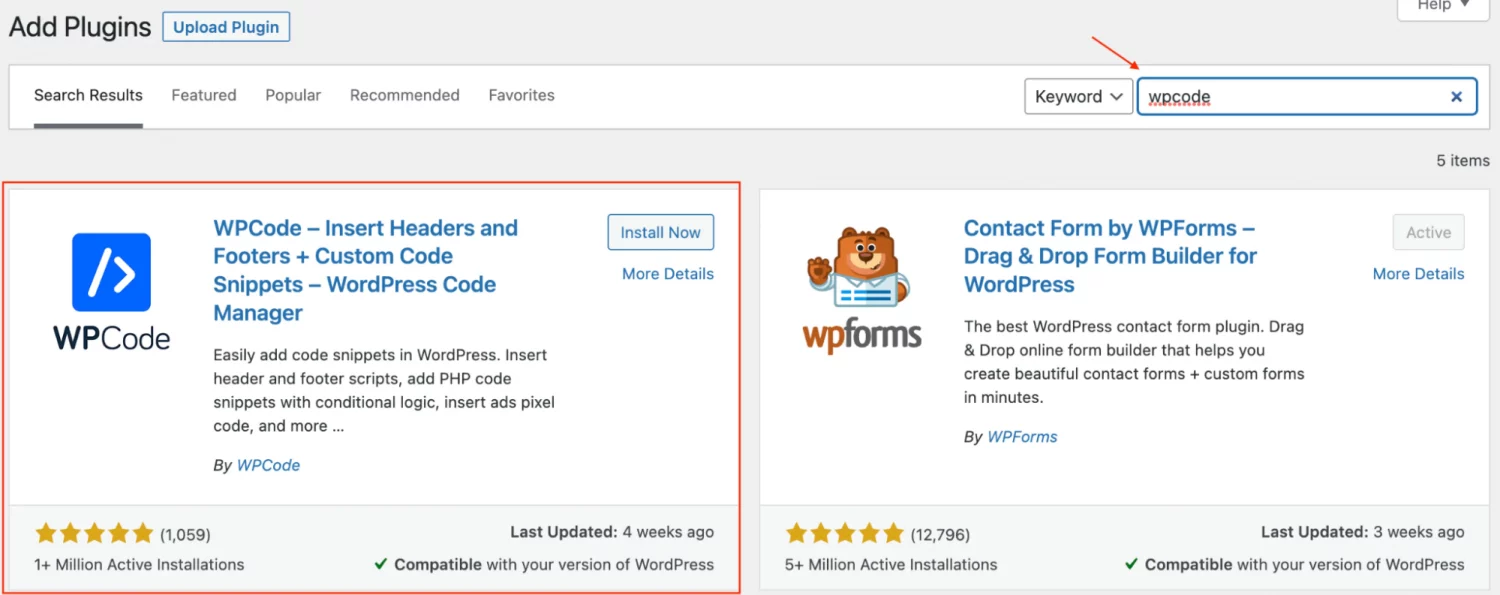Switch to the Search Results tab
The image size is (1500, 595).
88,96
